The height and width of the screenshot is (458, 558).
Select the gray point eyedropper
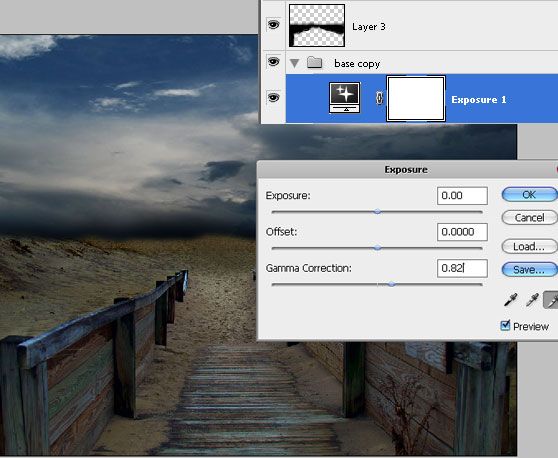click(x=532, y=300)
